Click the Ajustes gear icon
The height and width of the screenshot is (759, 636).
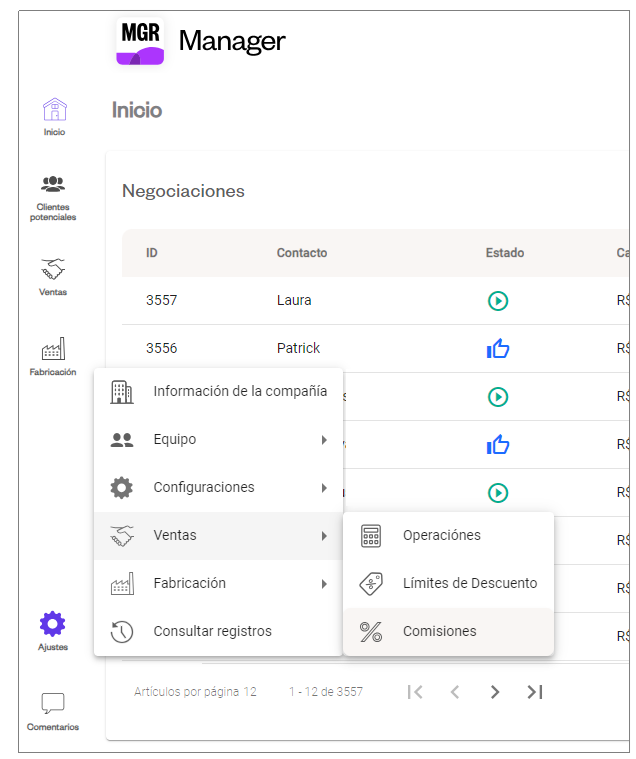53,625
